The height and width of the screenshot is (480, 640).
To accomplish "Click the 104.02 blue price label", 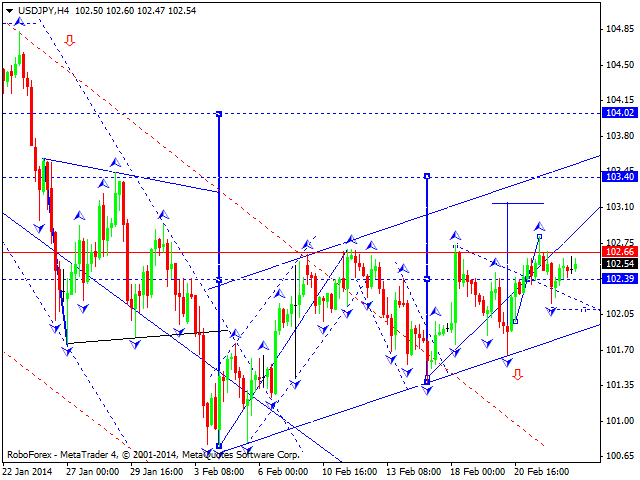I will click(621, 114).
